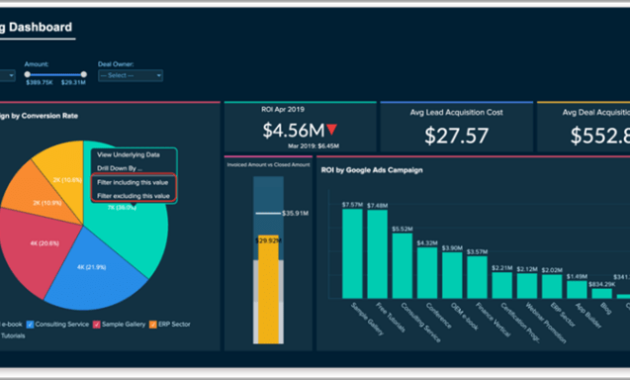Click the Avg Lead Acquisition Cost $27.57 card
This screenshot has height=380, width=630.
(456, 127)
